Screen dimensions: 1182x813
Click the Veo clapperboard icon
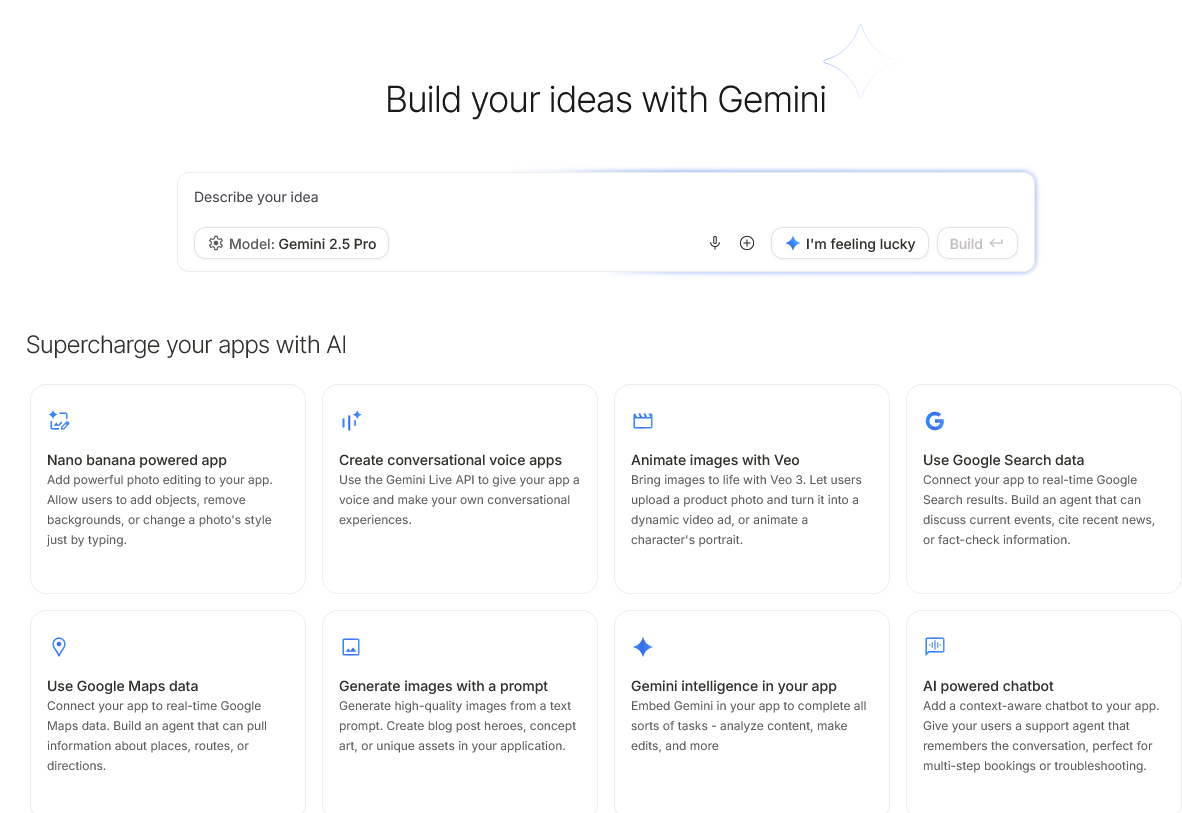(x=643, y=421)
